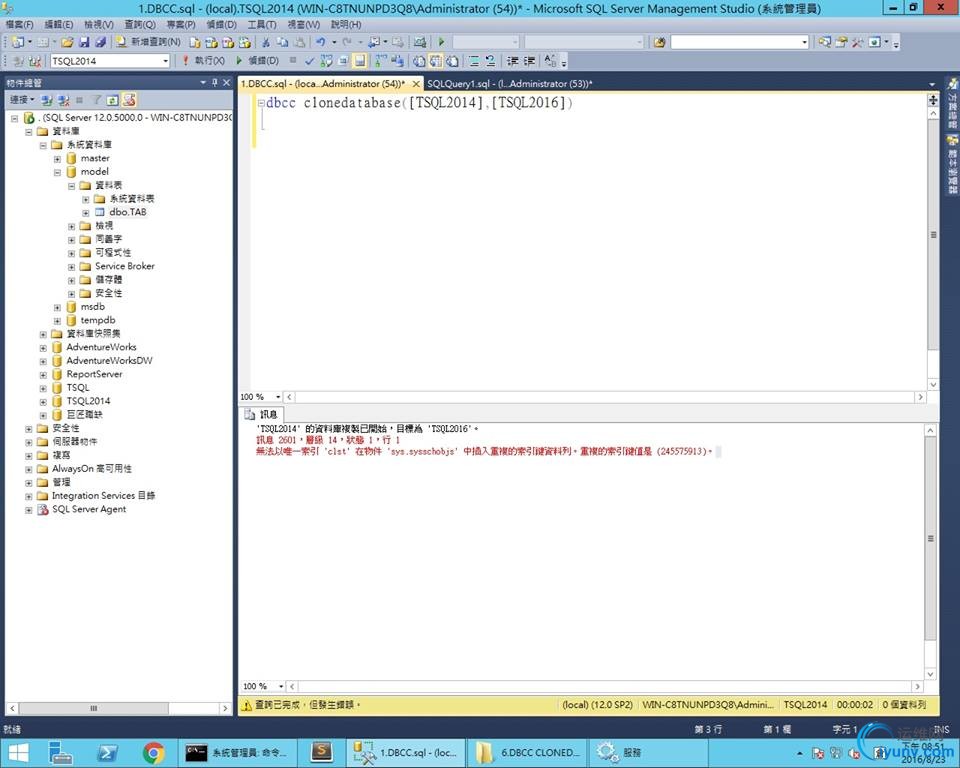Collapse the model database node
960x768 pixels.
click(57, 172)
